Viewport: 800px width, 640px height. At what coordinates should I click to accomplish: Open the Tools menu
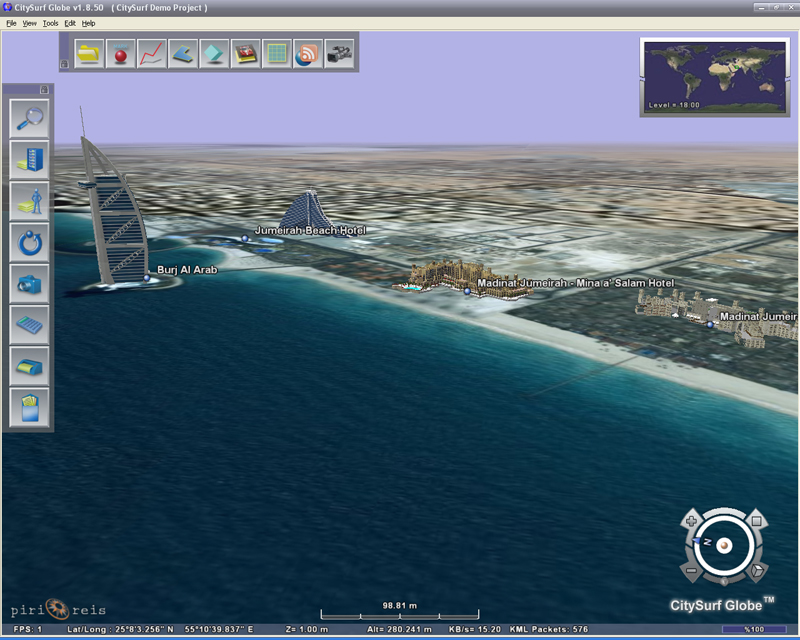(51, 23)
